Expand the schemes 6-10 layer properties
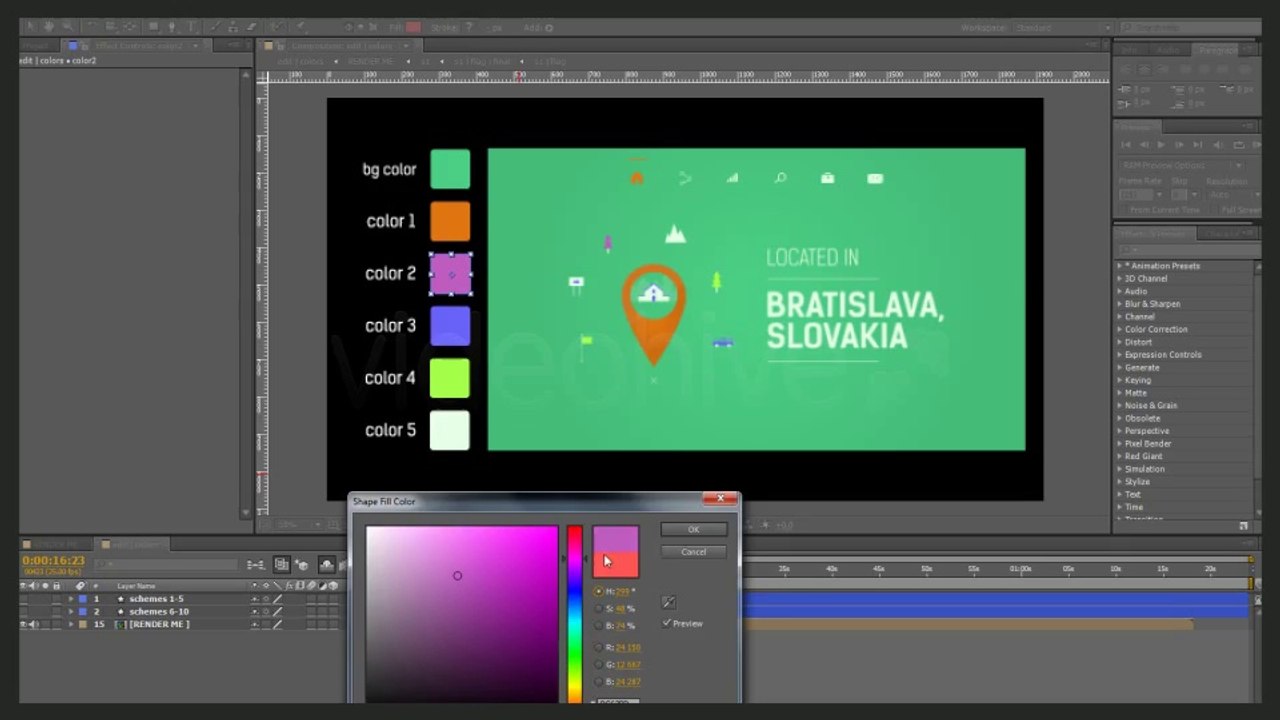1280x720 pixels. click(71, 611)
